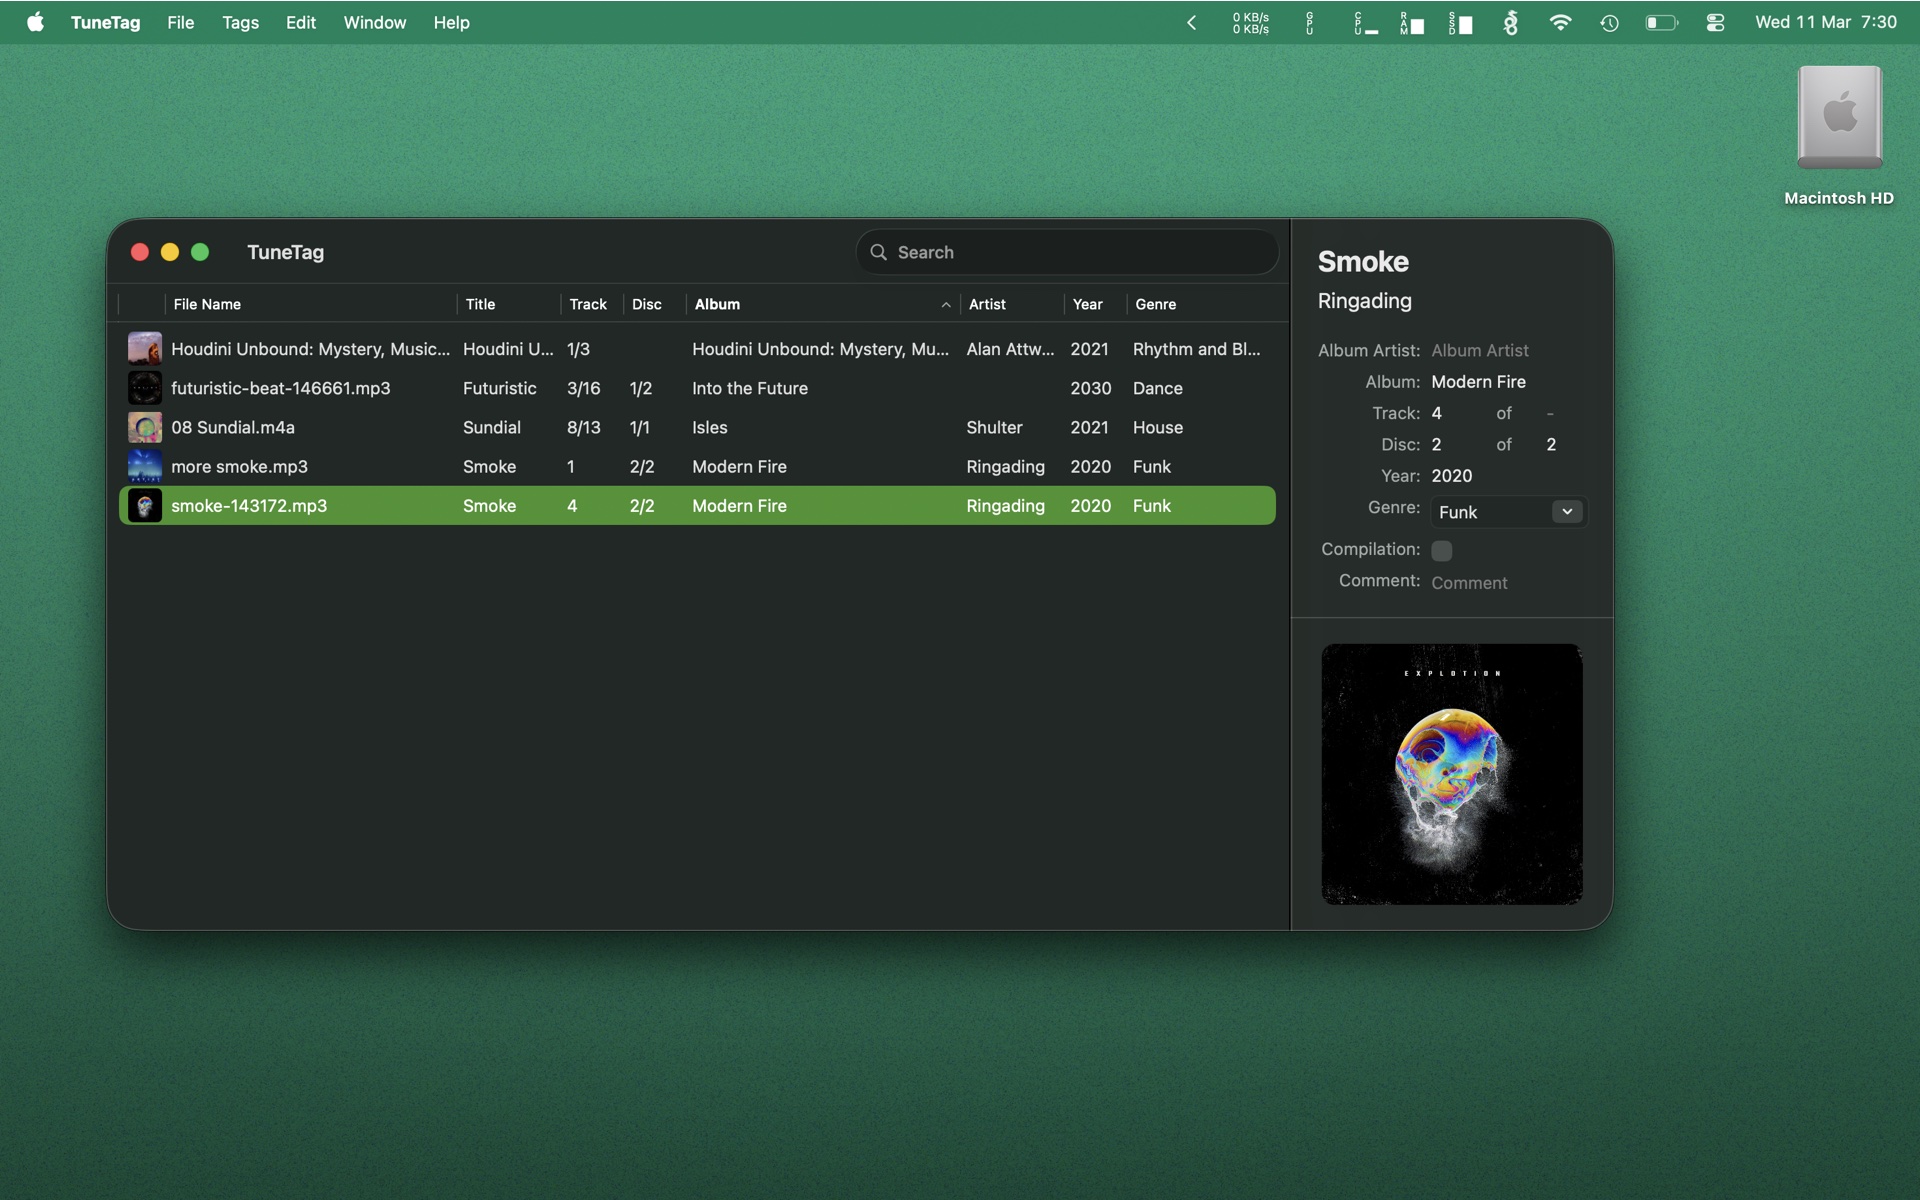
Task: Click the Wi-Fi status icon
Action: tap(1560, 22)
